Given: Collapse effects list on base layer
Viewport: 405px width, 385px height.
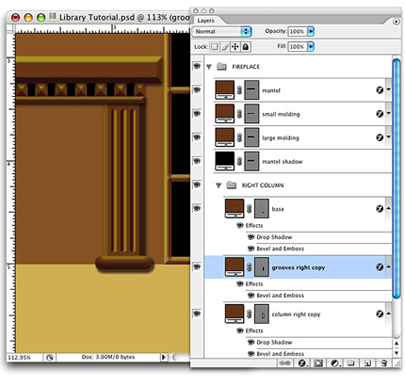Looking at the screenshot, I should click(388, 208).
